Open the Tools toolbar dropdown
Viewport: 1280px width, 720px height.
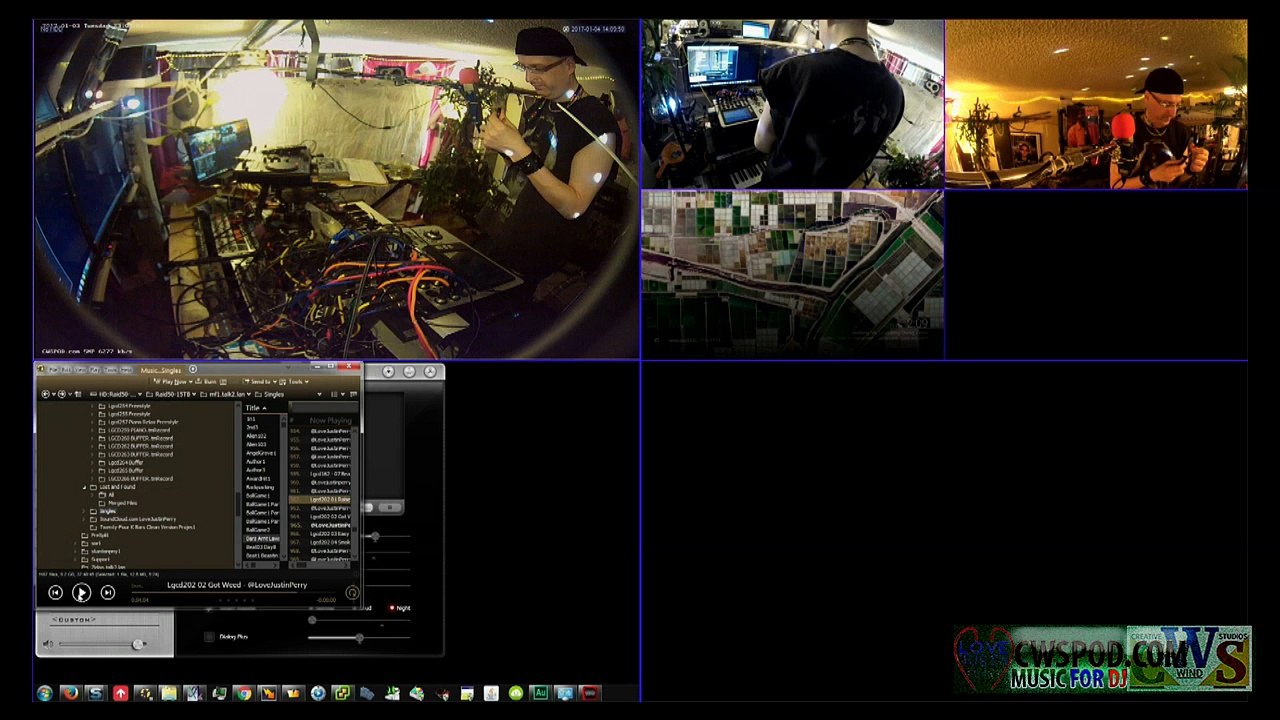(x=294, y=381)
